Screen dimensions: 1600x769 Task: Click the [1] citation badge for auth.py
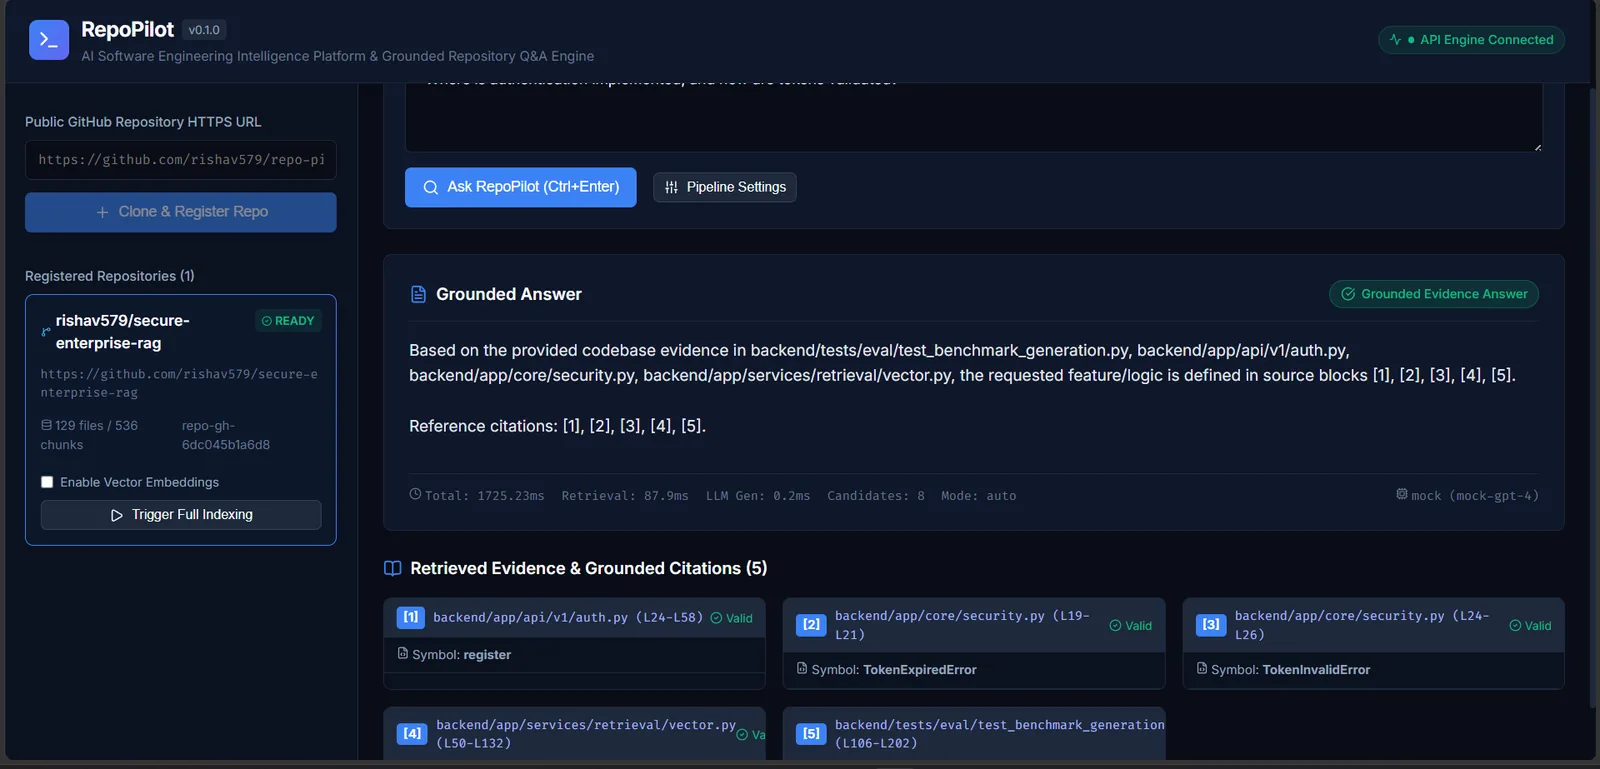click(x=411, y=617)
